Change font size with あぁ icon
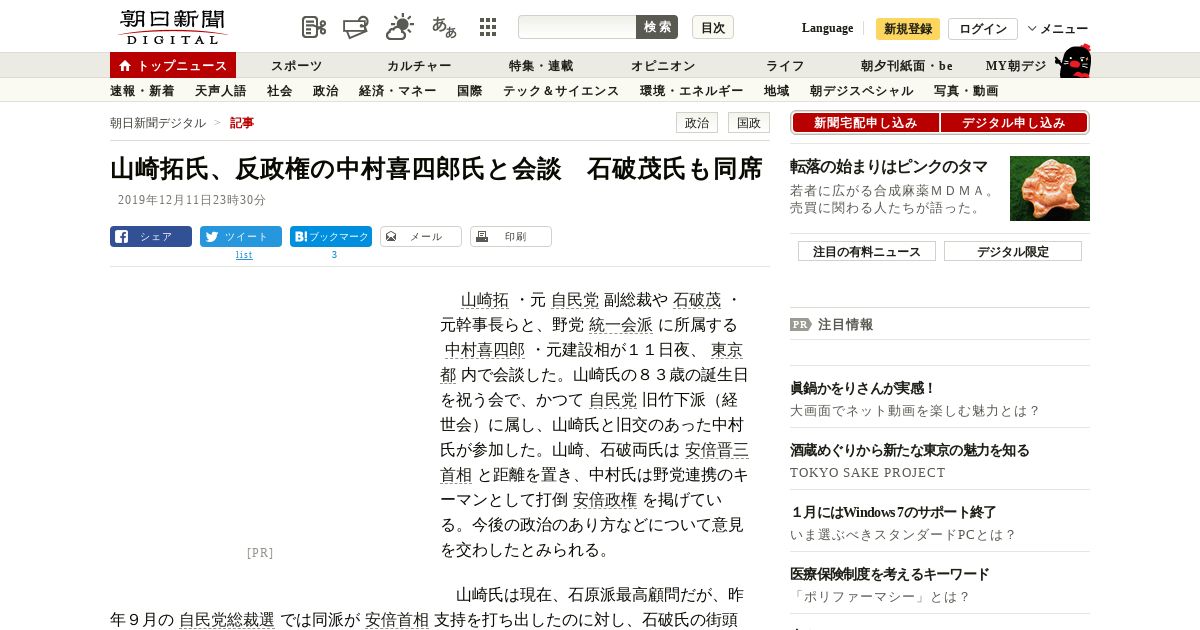 (x=444, y=27)
